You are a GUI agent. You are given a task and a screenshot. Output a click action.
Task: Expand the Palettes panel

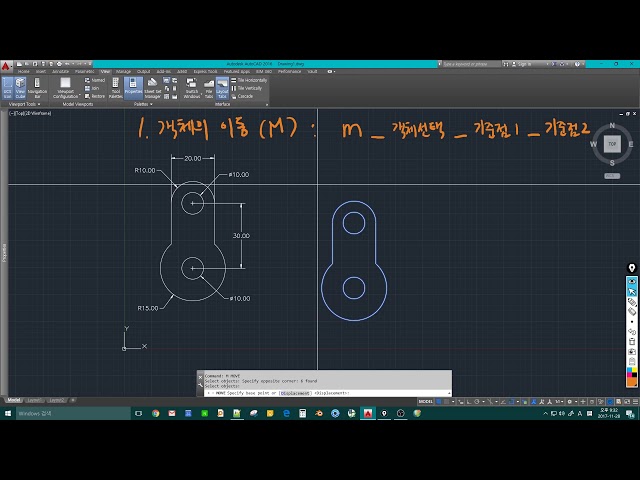(143, 104)
